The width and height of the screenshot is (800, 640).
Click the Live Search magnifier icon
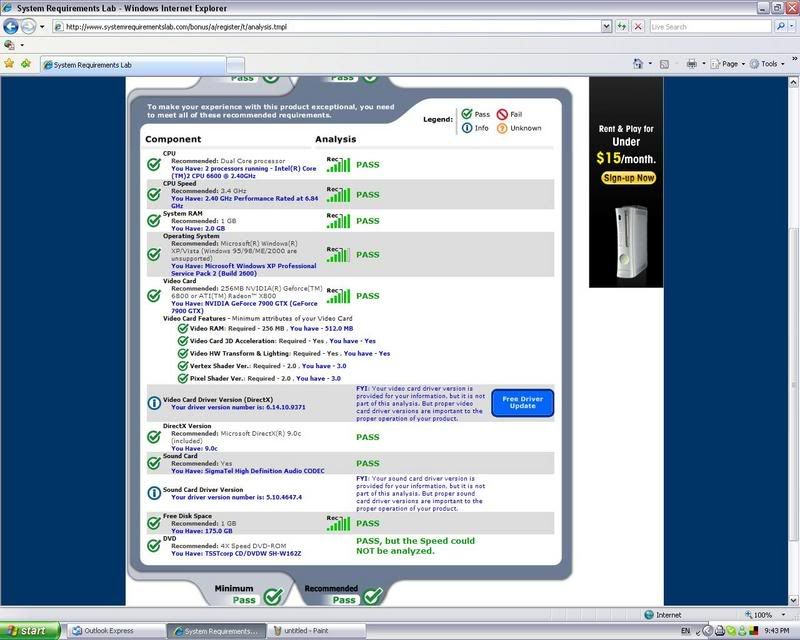[x=779, y=26]
